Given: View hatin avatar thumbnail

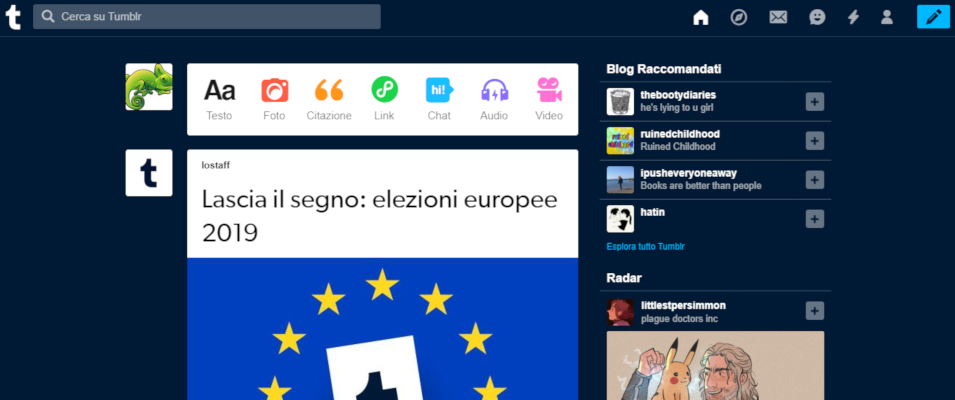Looking at the screenshot, I should [620, 219].
